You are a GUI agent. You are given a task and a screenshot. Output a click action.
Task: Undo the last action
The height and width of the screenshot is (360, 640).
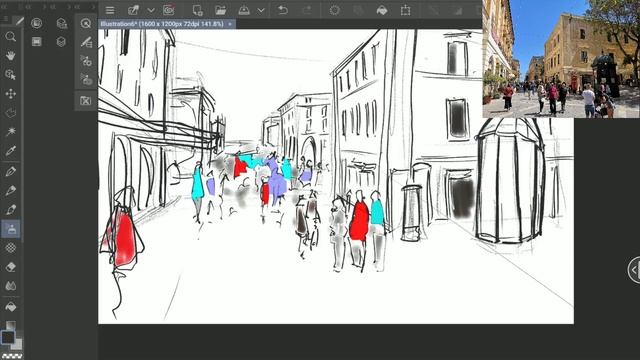click(x=282, y=10)
